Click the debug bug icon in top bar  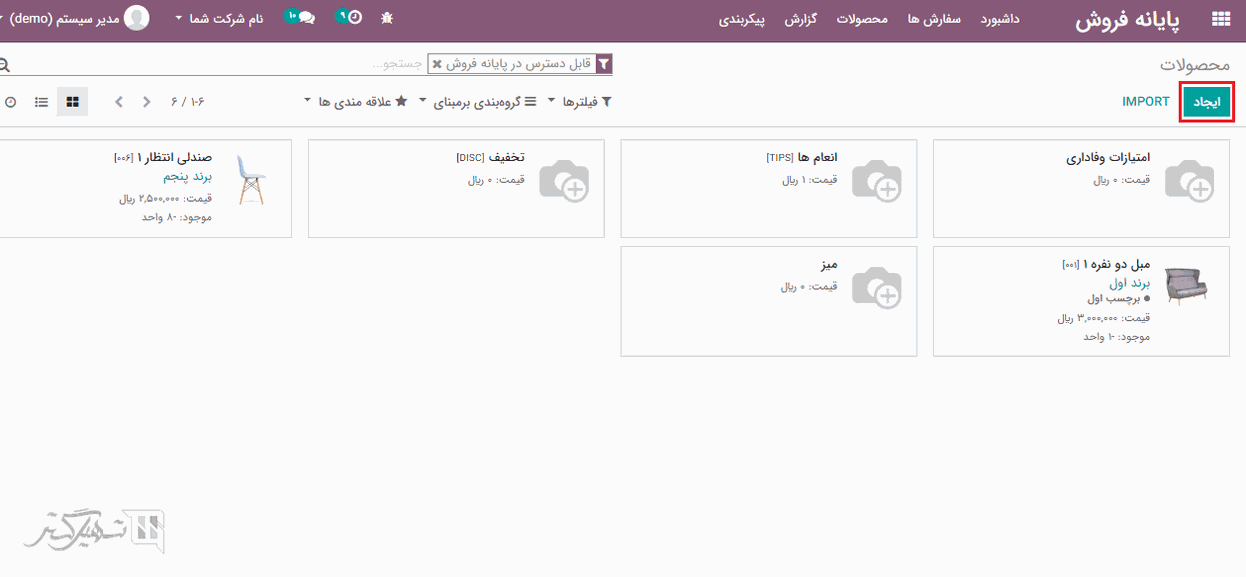[386, 17]
